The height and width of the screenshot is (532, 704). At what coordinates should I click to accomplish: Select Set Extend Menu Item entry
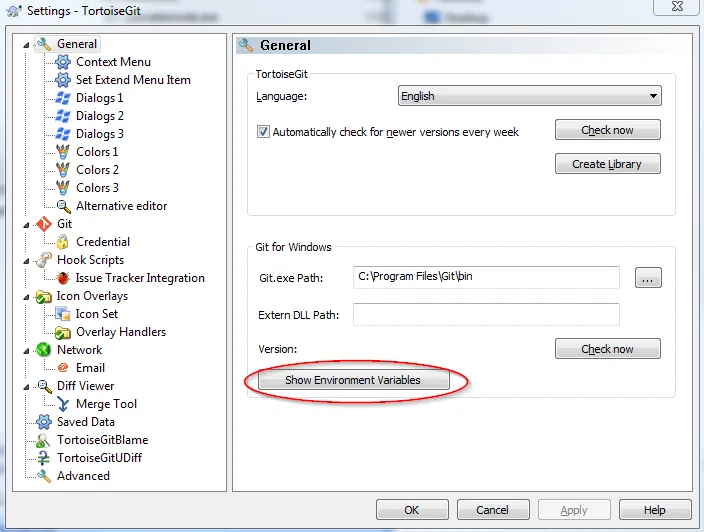coord(133,80)
